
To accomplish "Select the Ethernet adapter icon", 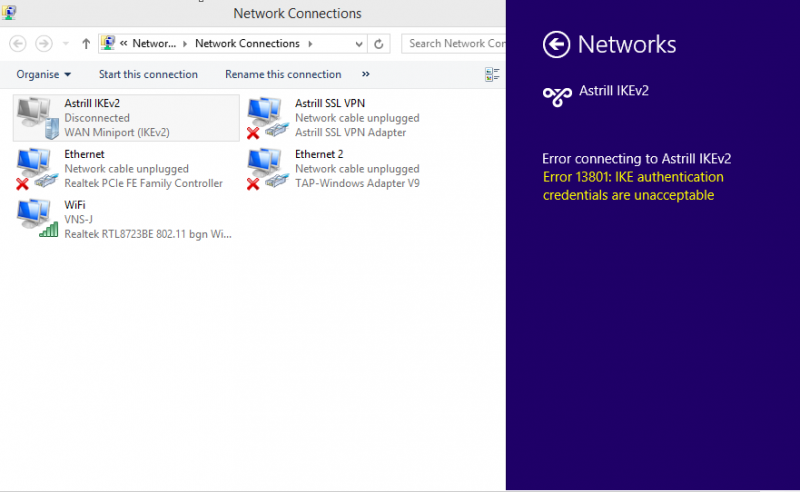I will [37, 169].
